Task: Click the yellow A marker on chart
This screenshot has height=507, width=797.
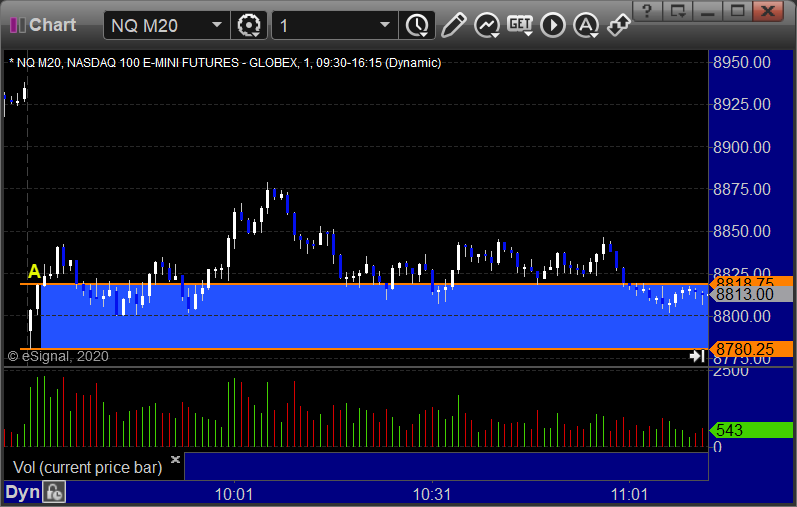Action: coord(34,271)
